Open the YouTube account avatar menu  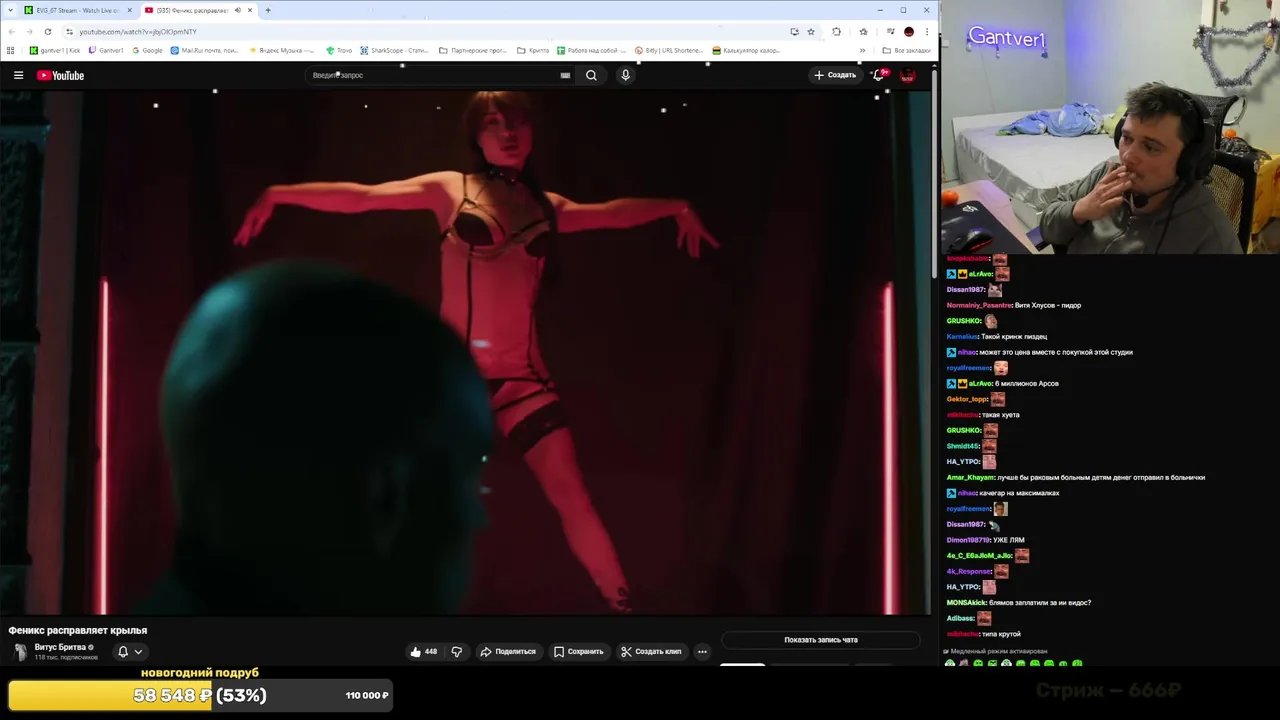(x=908, y=75)
